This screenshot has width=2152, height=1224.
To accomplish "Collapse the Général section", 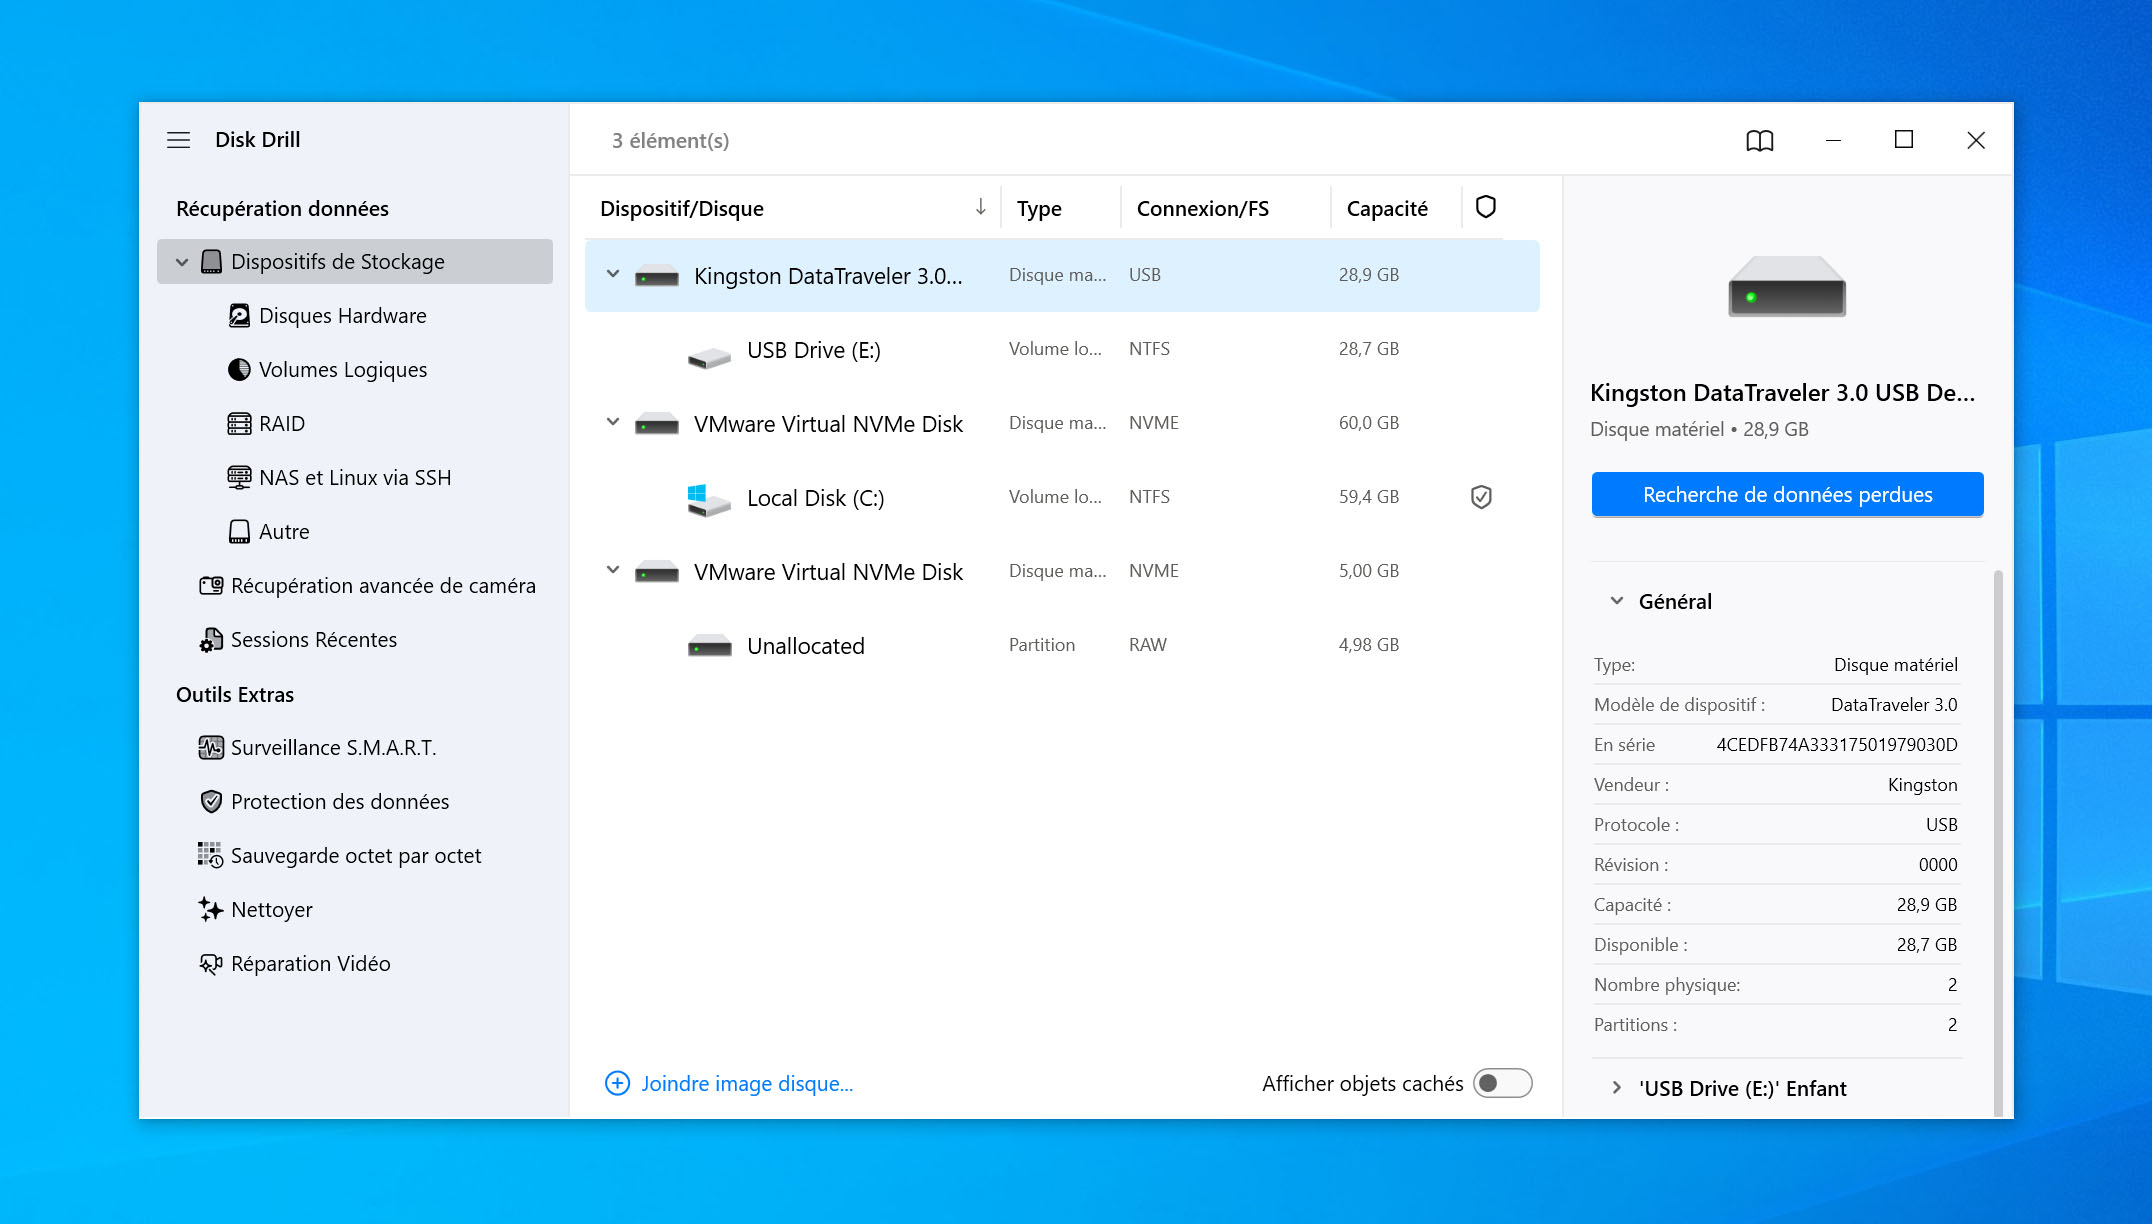I will (x=1616, y=601).
